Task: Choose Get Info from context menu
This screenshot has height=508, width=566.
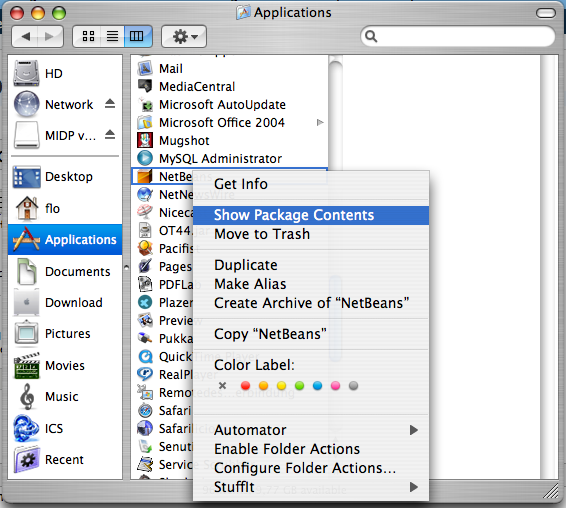Action: (x=311, y=184)
